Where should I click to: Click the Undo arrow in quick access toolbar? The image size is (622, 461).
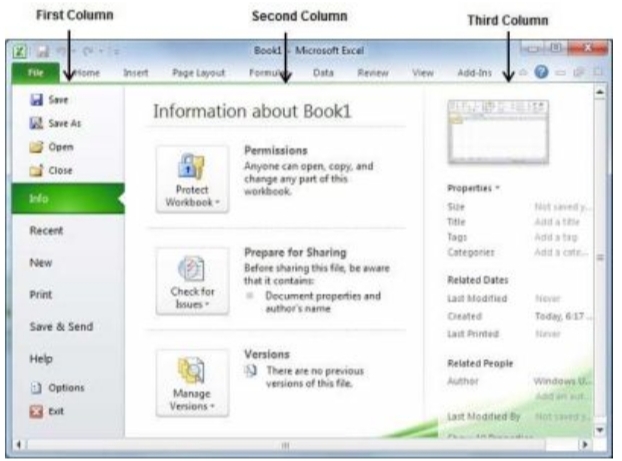pyautogui.click(x=62, y=51)
